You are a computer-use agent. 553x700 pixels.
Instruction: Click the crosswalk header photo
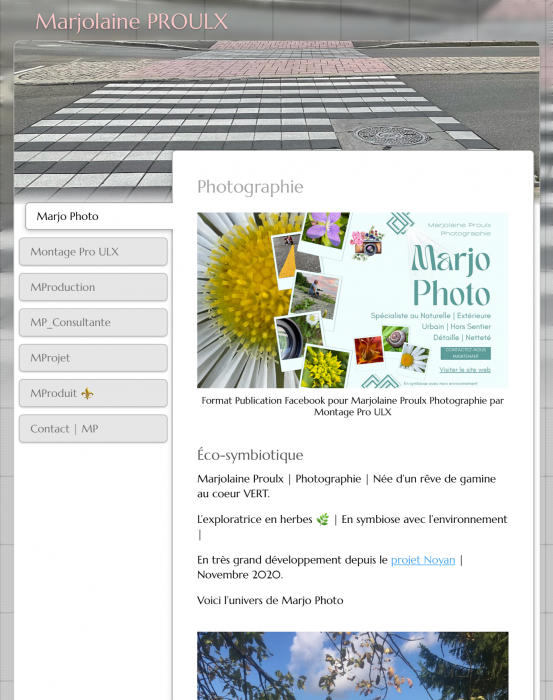pyautogui.click(x=276, y=96)
